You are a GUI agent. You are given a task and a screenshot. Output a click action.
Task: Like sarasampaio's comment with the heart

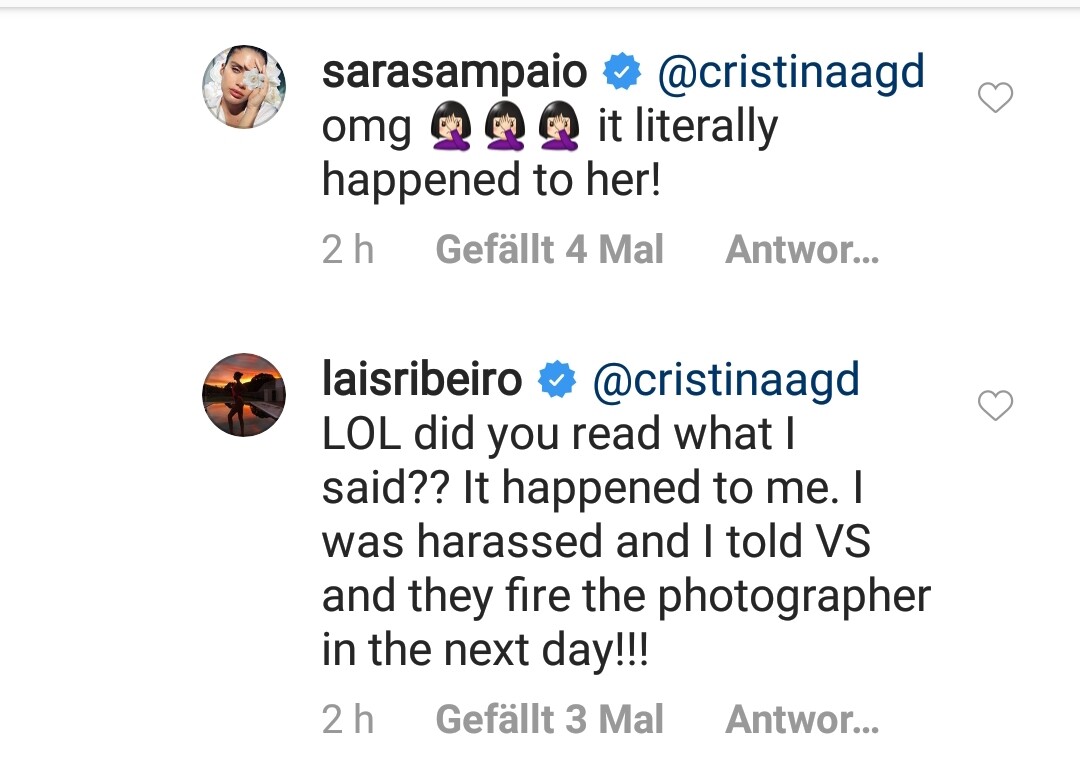click(995, 98)
